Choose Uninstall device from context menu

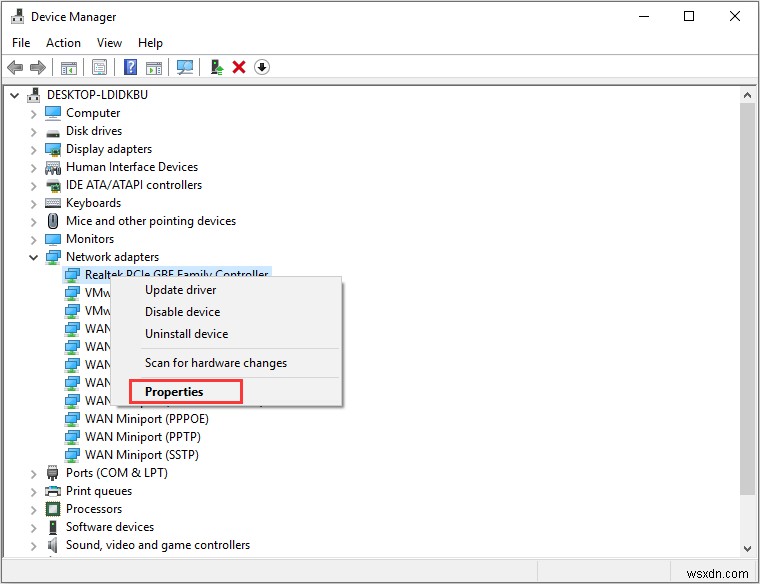[226, 333]
